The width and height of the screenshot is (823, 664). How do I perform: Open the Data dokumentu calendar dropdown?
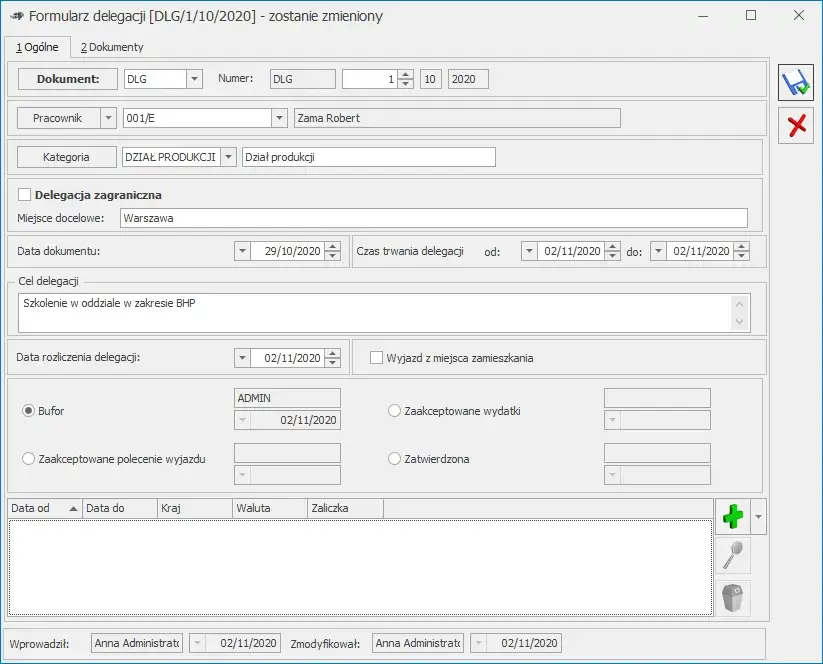click(x=242, y=251)
